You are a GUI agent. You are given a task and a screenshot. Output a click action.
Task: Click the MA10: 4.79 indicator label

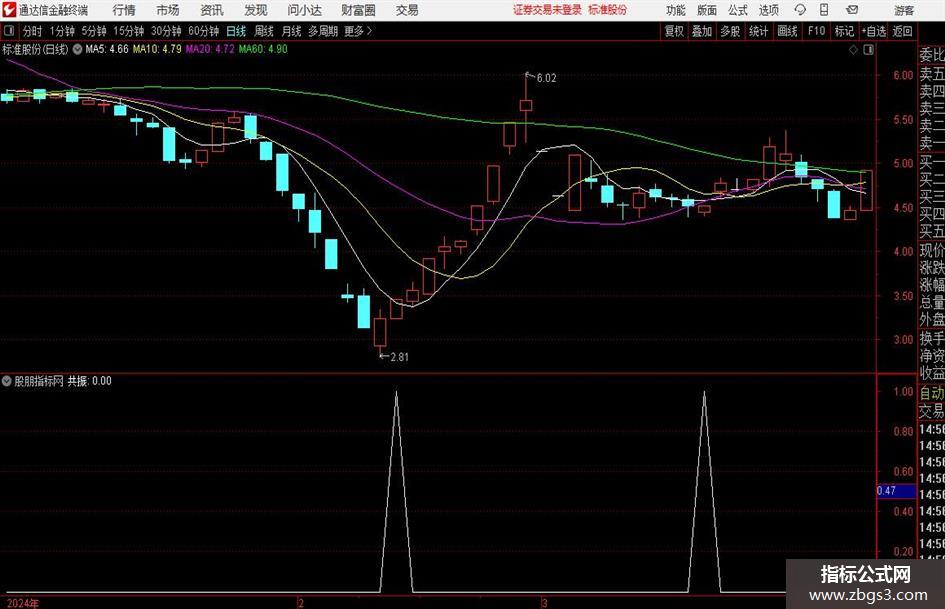click(157, 49)
